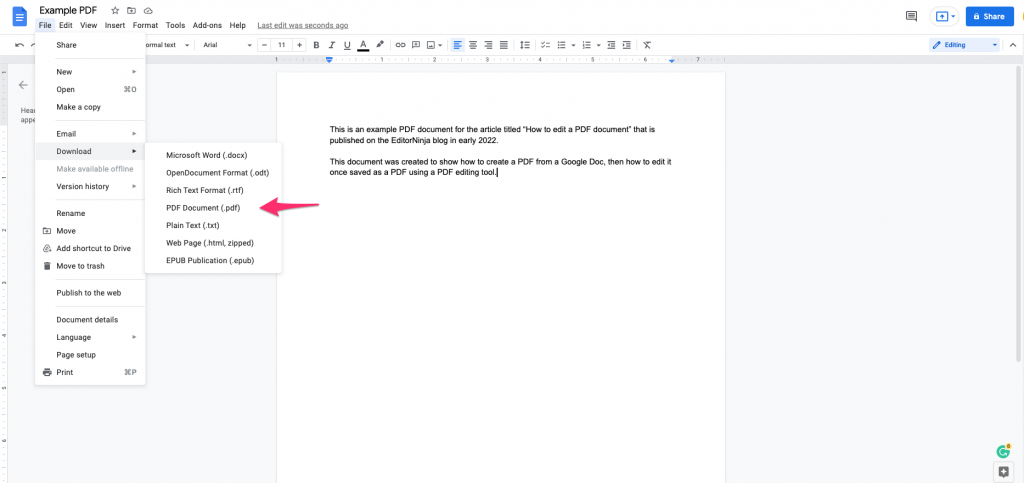1024x483 pixels.
Task: Open the Format menu
Action: tap(145, 25)
